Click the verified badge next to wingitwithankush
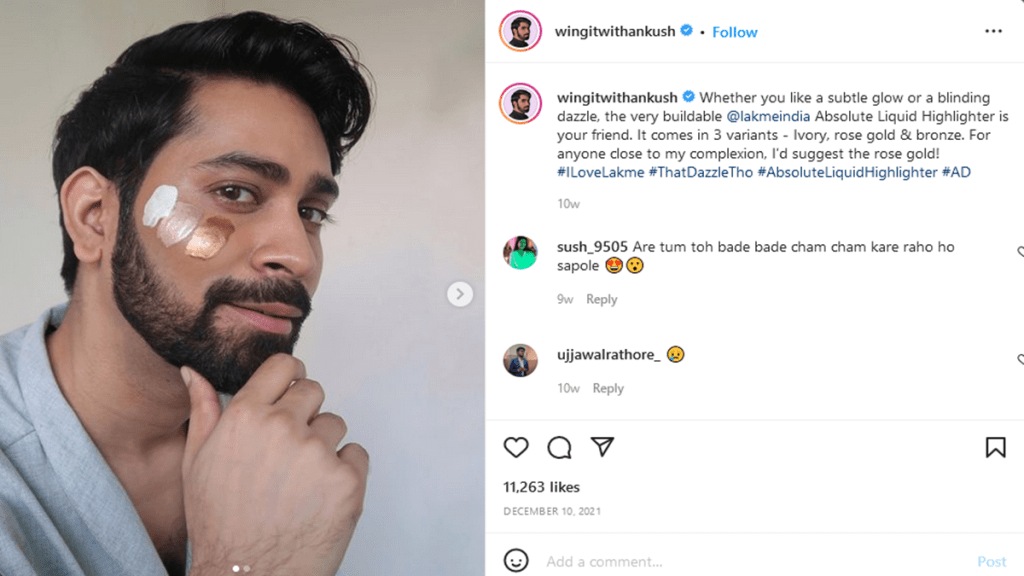This screenshot has width=1024, height=576. [x=685, y=30]
